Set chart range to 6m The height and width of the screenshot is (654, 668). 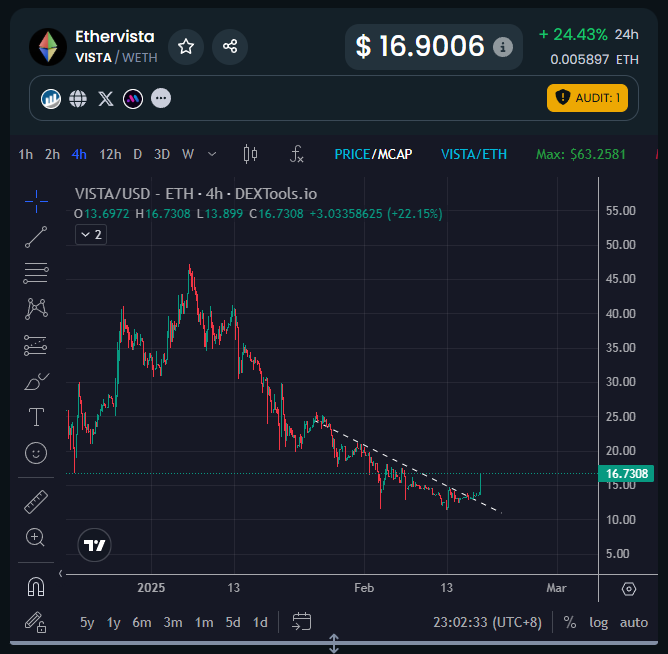tap(142, 622)
